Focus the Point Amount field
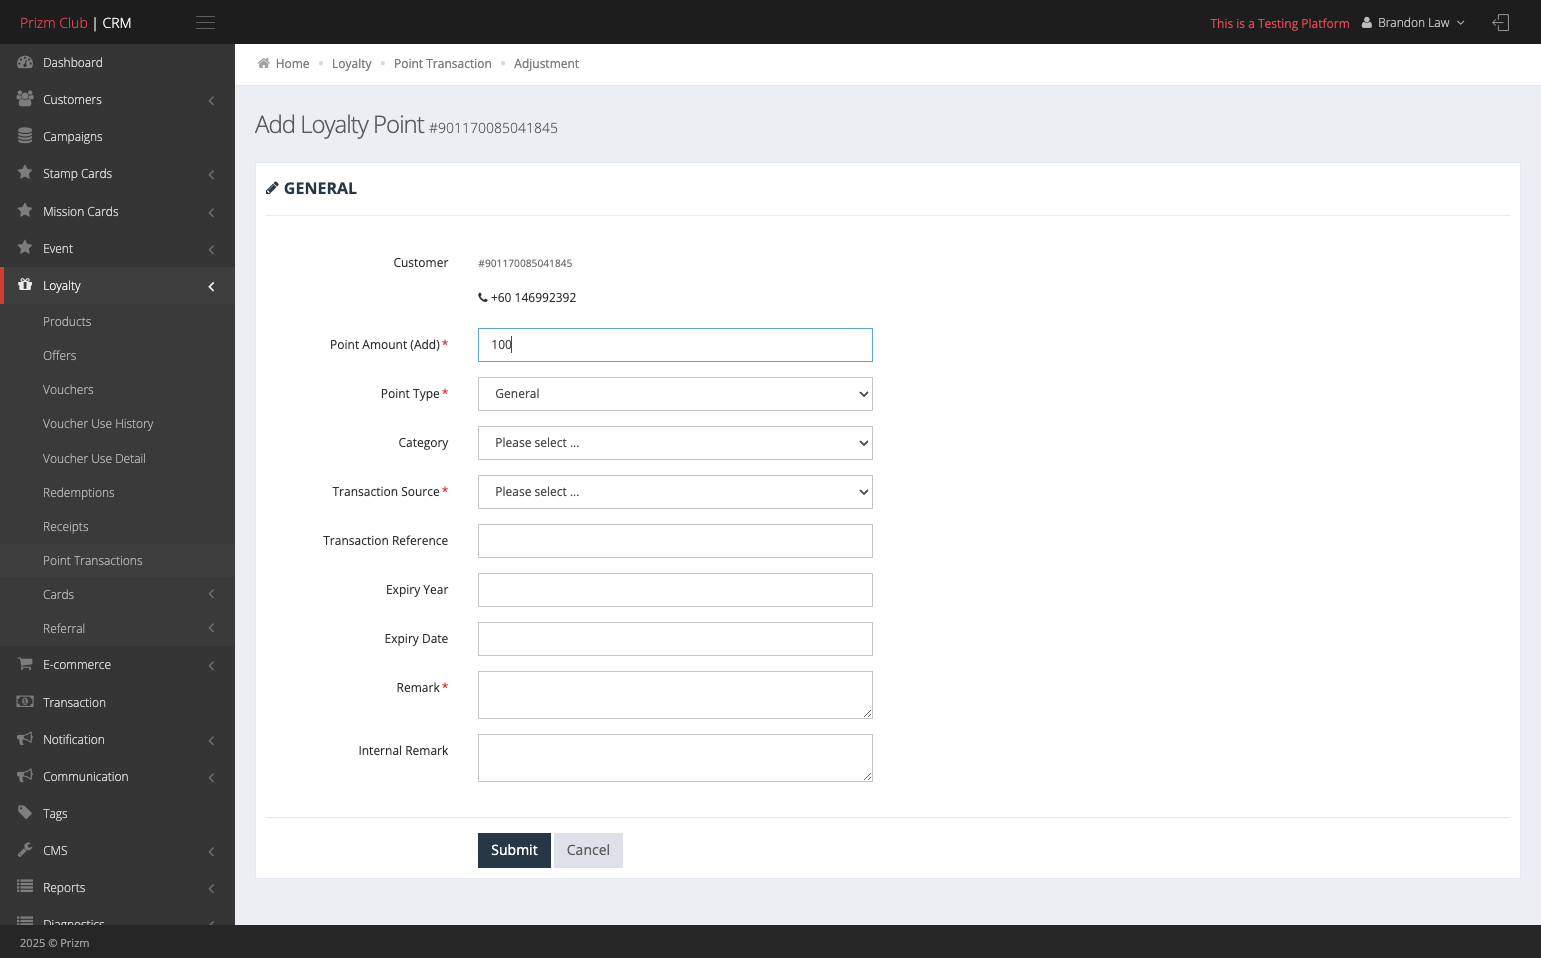The image size is (1541, 958). tap(675, 345)
